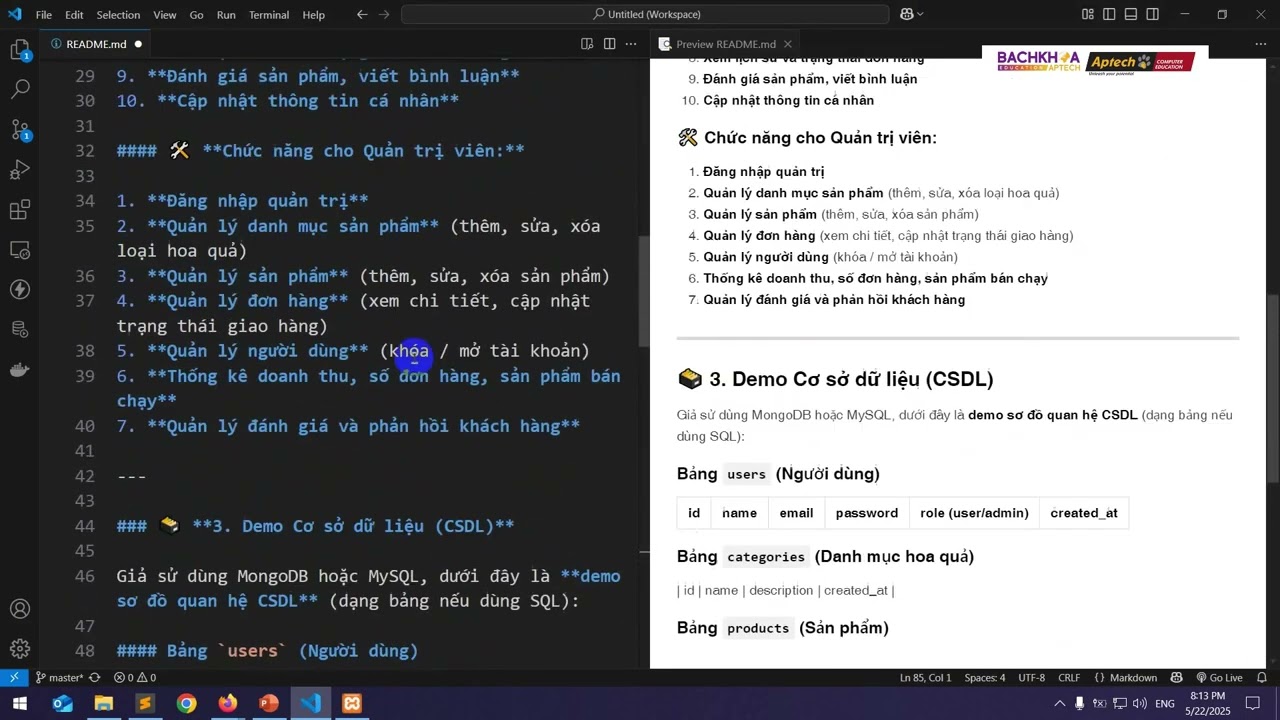Switch to the README.md editor tab

pos(95,44)
